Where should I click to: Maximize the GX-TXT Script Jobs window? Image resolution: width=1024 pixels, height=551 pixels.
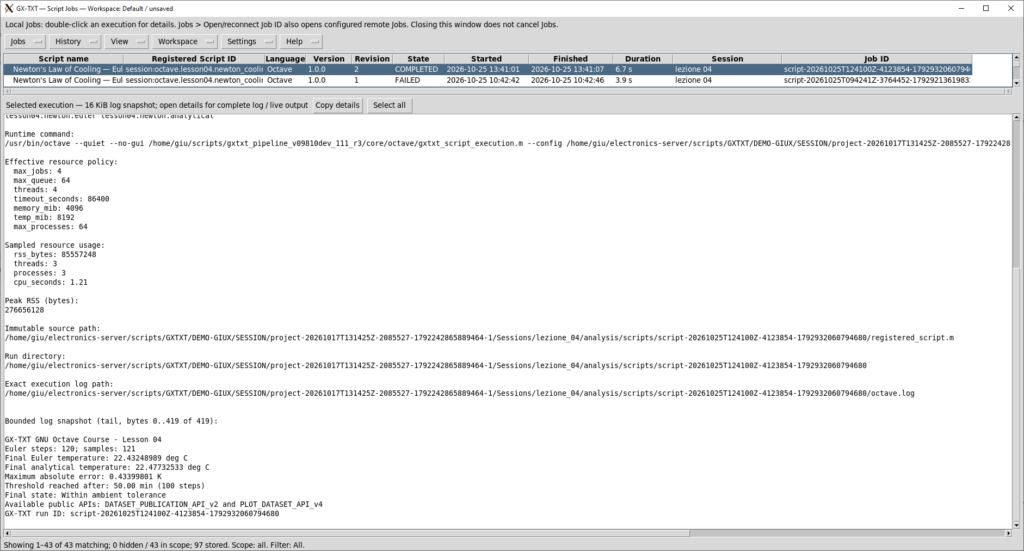point(985,8)
